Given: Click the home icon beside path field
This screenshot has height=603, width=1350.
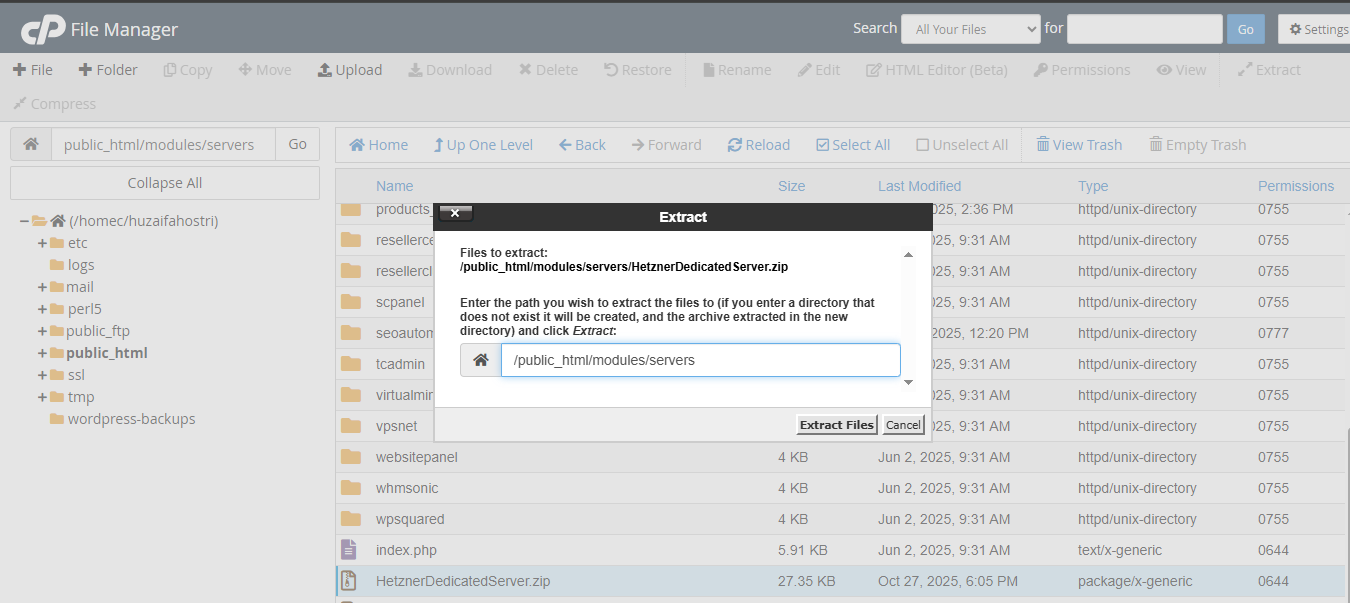Looking at the screenshot, I should [31, 144].
